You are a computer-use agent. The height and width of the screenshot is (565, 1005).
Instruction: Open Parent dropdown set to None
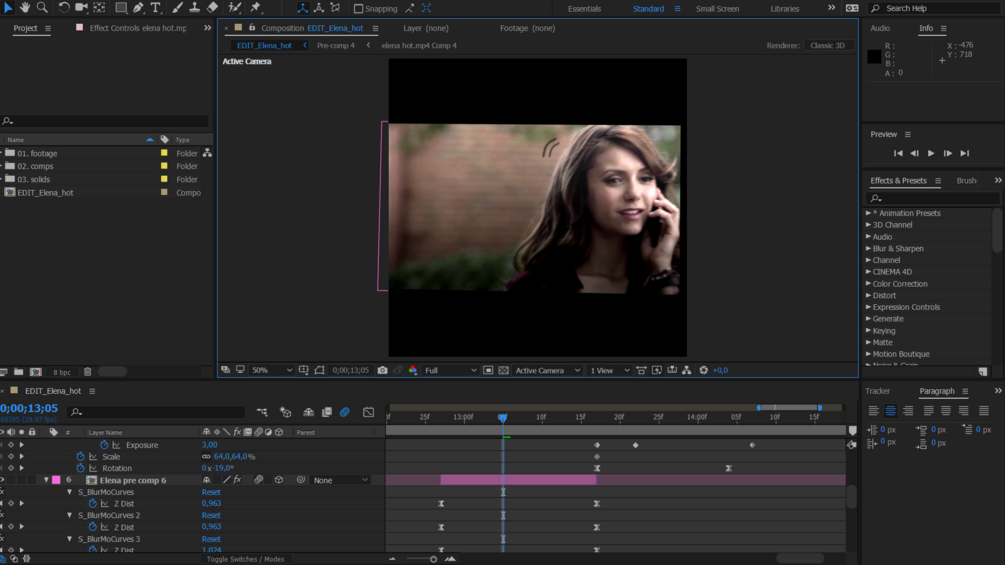click(340, 480)
